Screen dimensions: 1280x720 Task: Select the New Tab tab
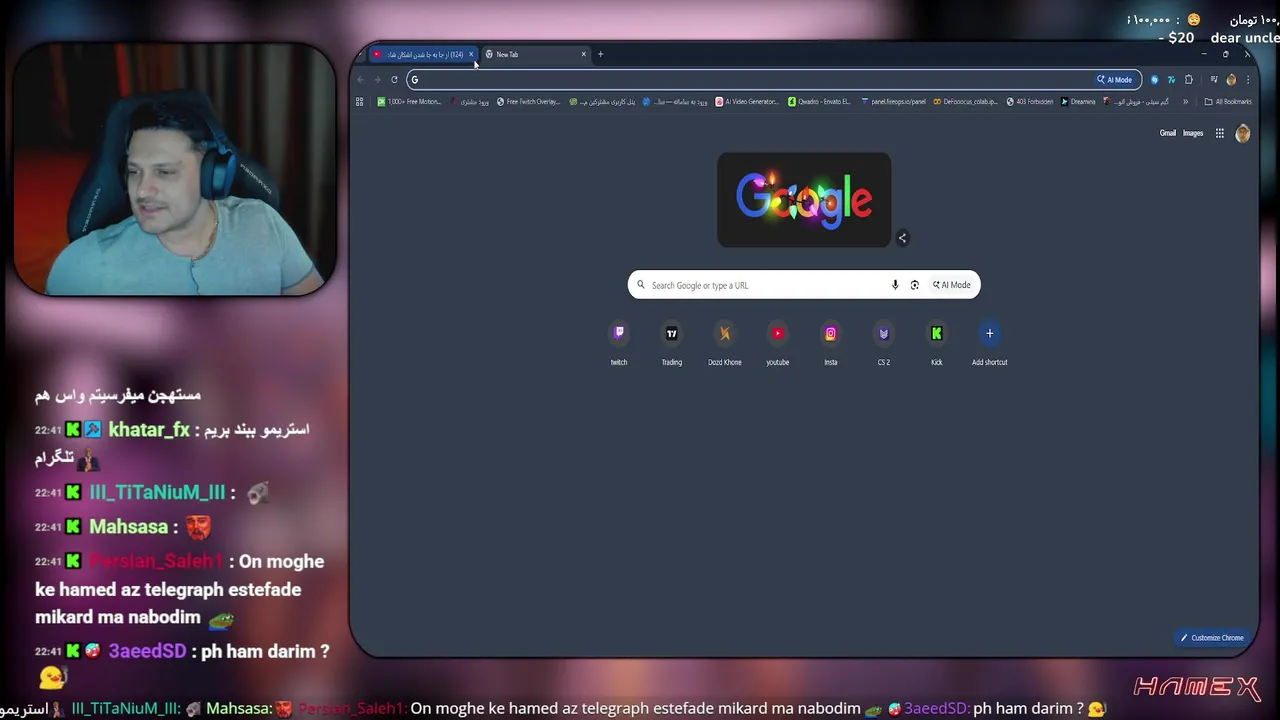coord(535,54)
